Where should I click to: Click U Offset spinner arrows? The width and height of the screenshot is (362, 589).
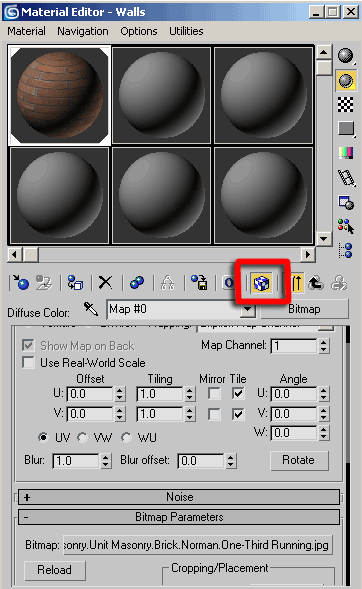click(x=119, y=394)
